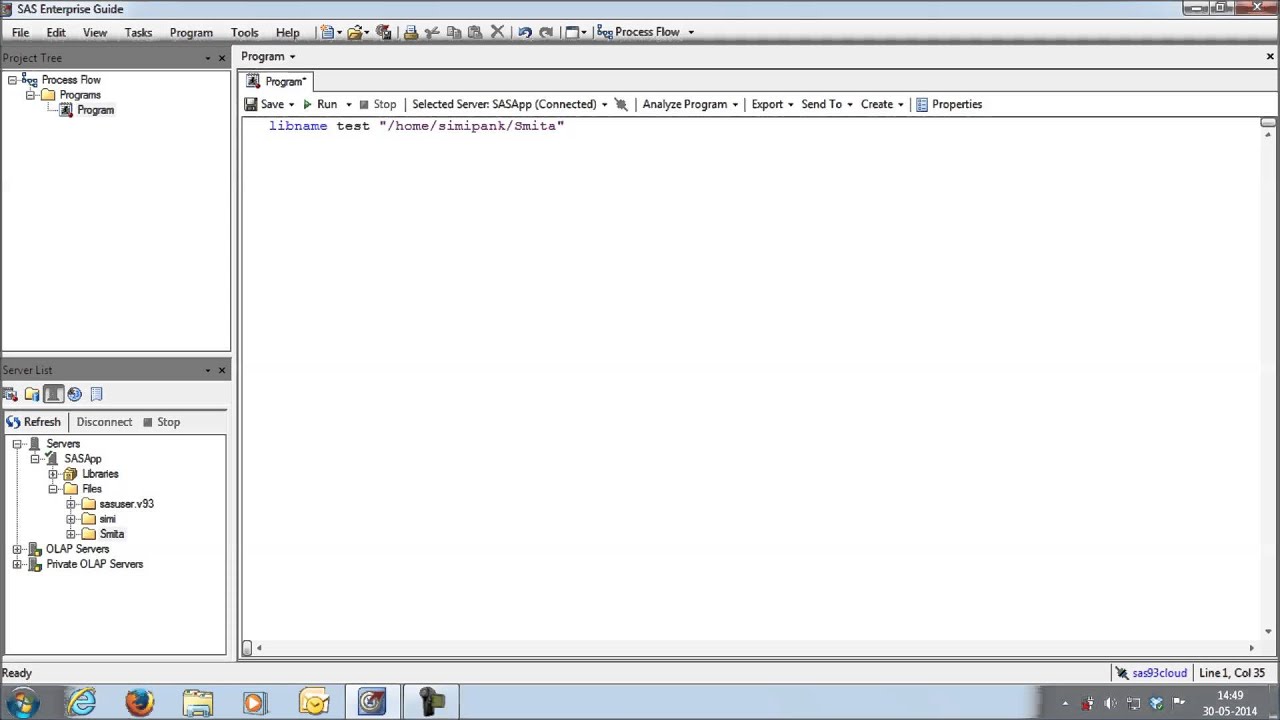The image size is (1280, 720).
Task: Open the Edit menu
Action: tap(56, 32)
